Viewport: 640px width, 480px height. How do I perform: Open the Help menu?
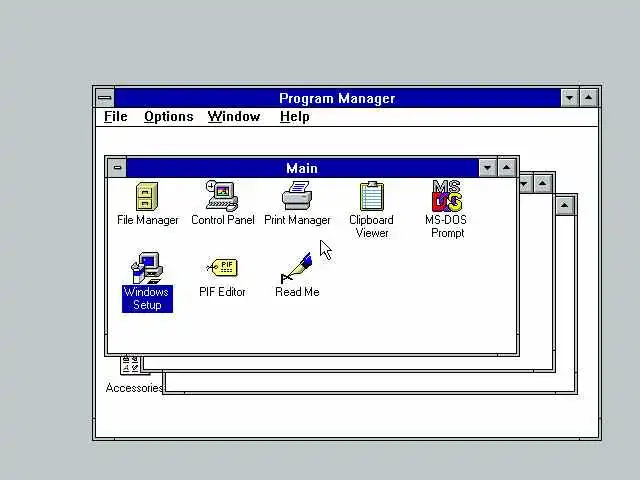pos(294,117)
